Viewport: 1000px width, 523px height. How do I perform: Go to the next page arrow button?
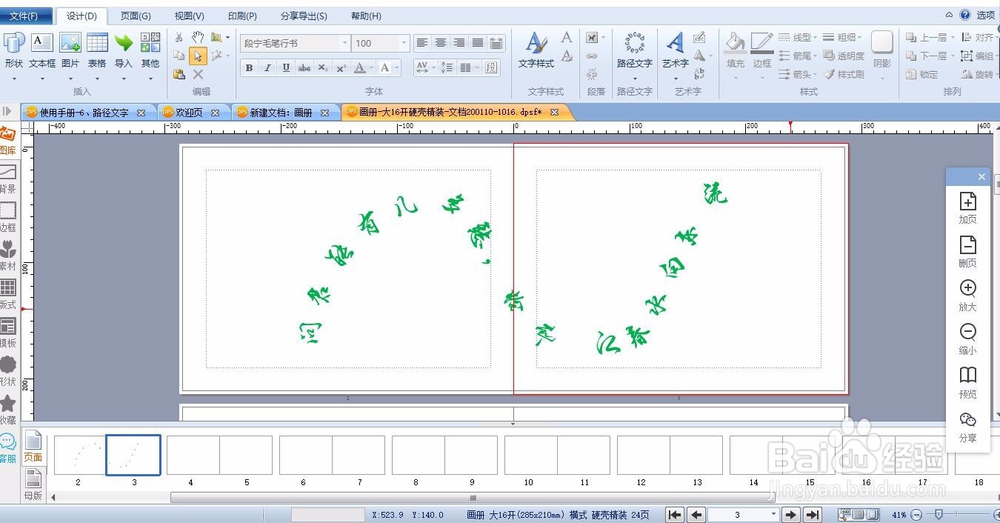pos(791,514)
